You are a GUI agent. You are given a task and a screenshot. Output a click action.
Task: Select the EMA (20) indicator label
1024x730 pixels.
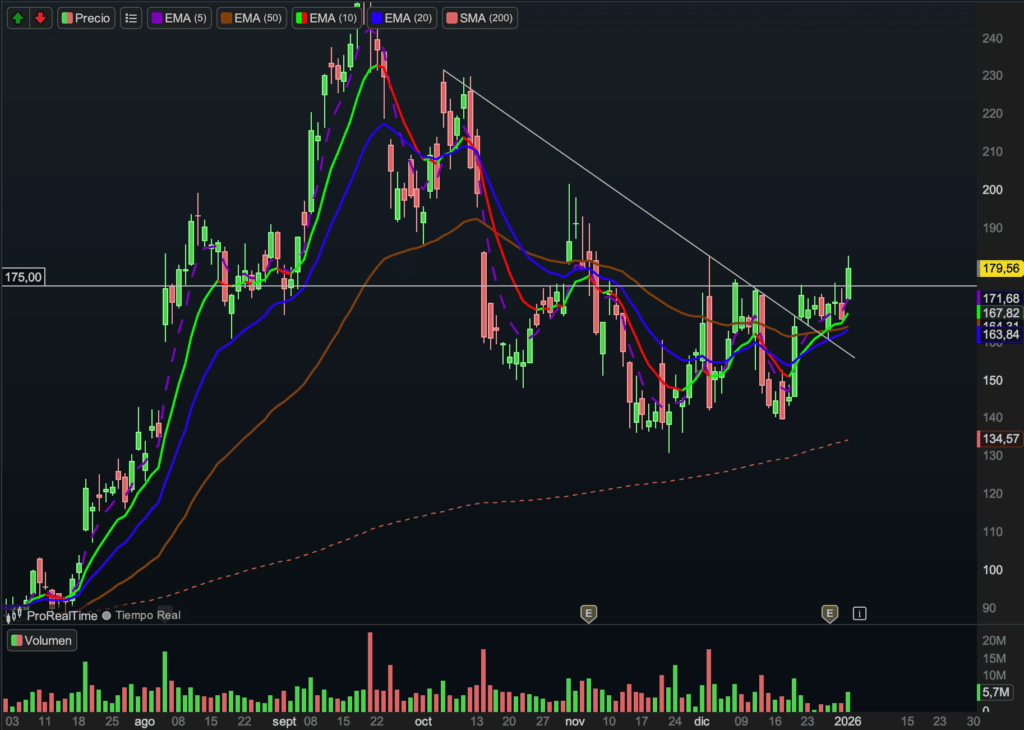tap(403, 18)
